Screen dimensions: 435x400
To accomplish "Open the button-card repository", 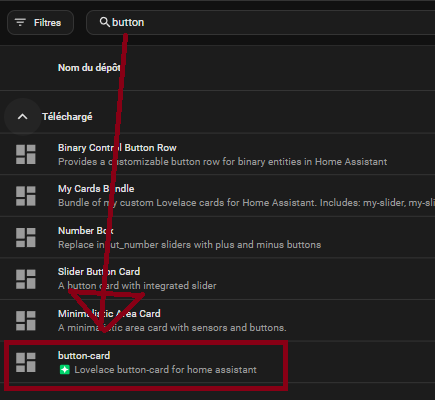I will click(84, 356).
